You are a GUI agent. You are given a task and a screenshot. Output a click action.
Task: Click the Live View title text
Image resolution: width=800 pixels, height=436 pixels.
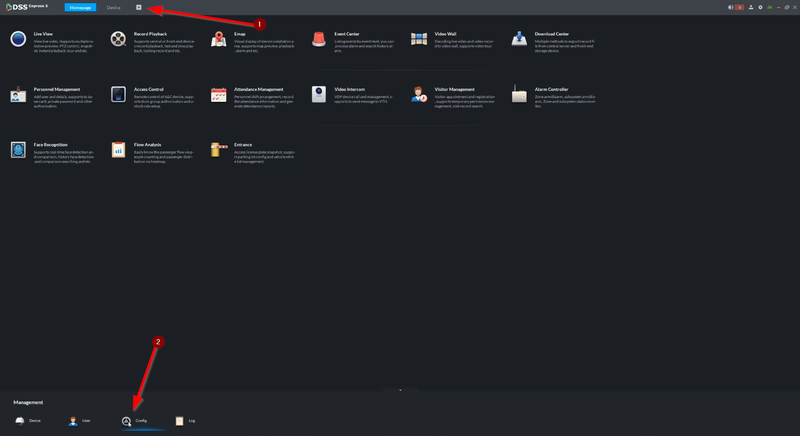[43, 34]
